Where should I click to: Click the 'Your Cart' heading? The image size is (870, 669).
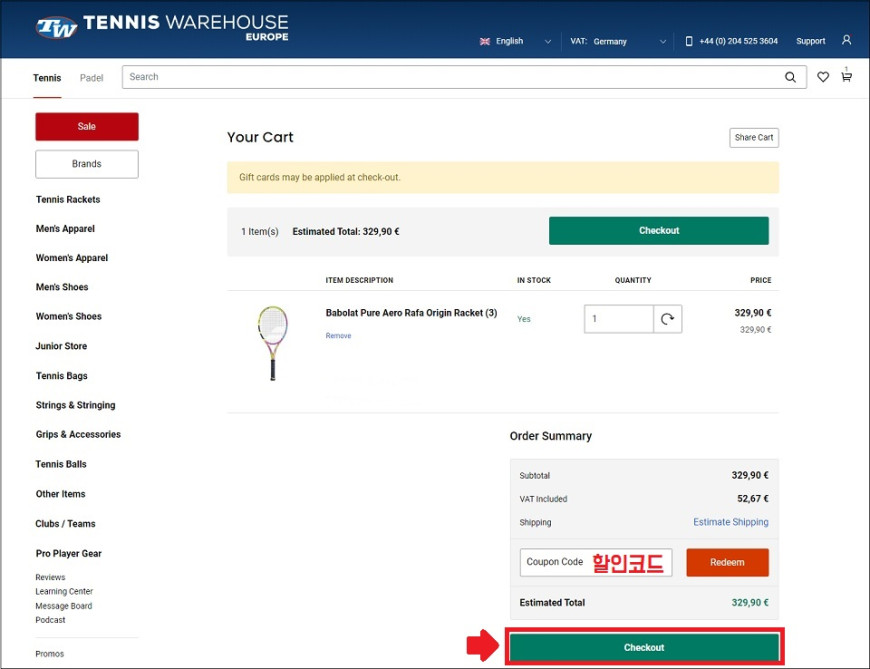point(260,137)
